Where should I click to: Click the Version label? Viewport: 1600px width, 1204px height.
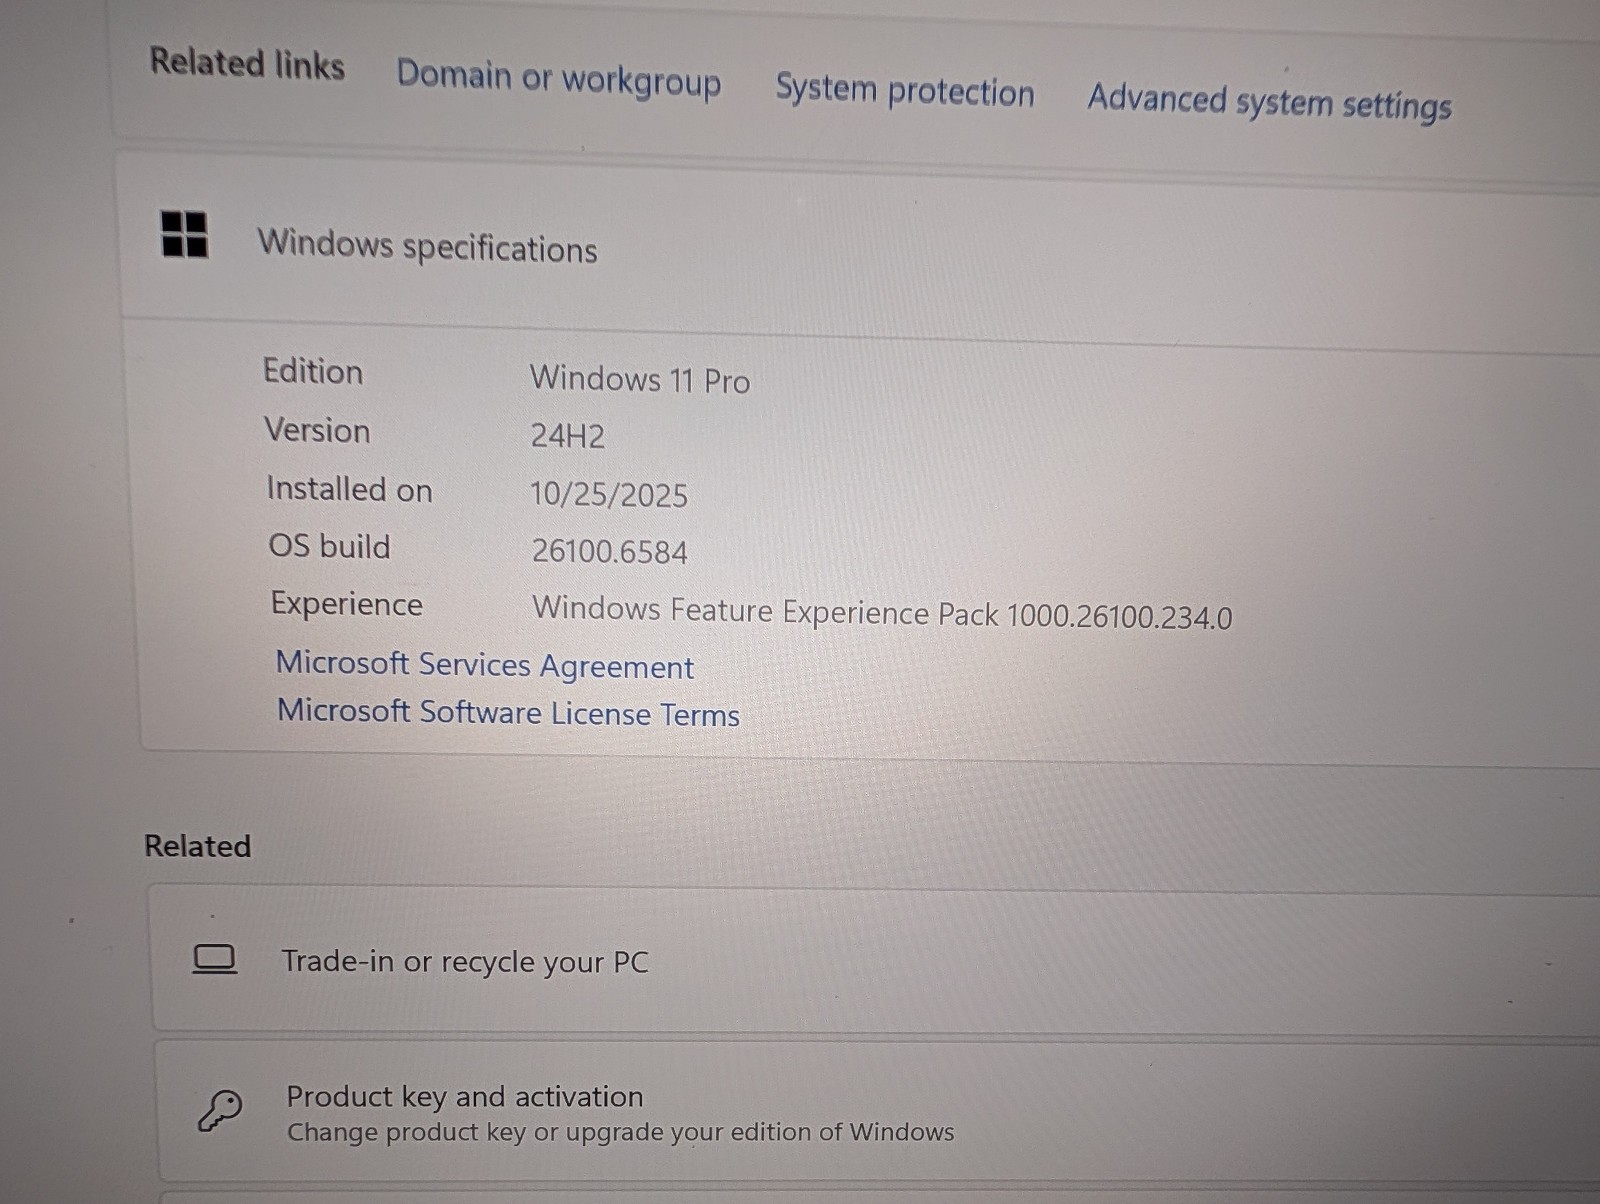[317, 430]
